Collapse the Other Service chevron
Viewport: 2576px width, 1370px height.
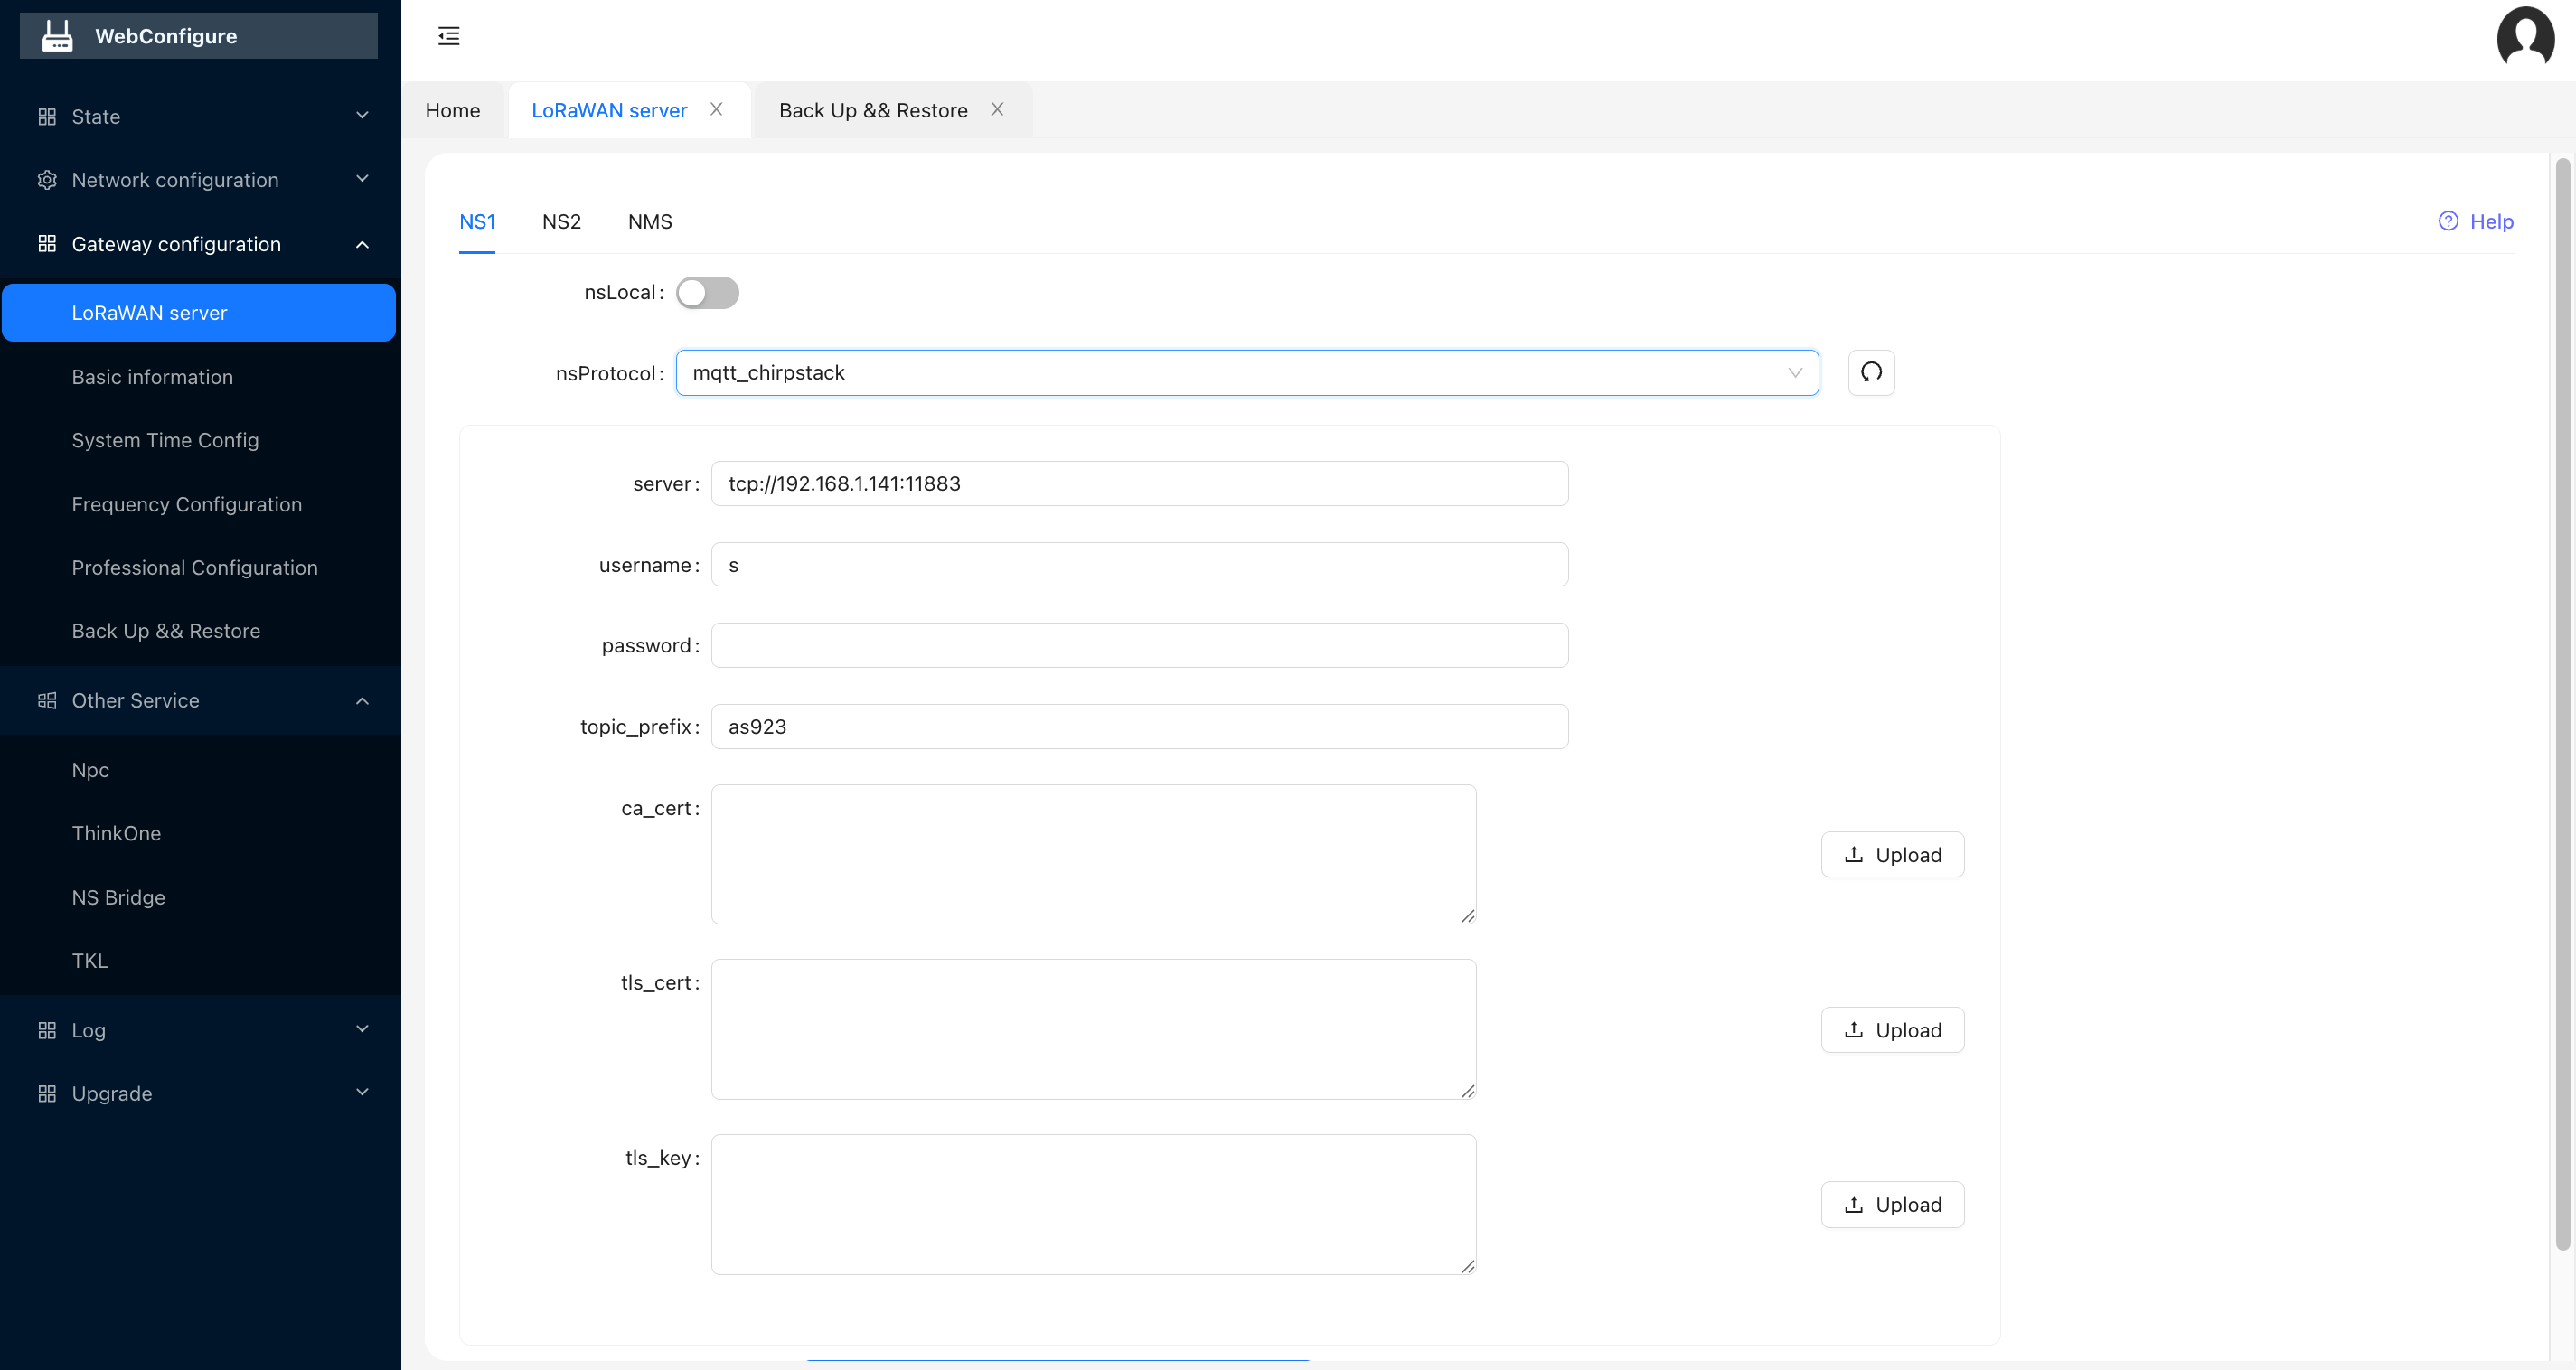(x=363, y=701)
